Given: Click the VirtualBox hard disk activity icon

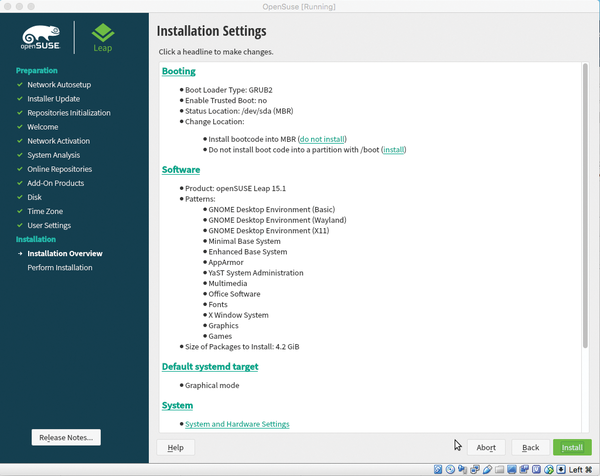Looking at the screenshot, I should (x=438, y=469).
